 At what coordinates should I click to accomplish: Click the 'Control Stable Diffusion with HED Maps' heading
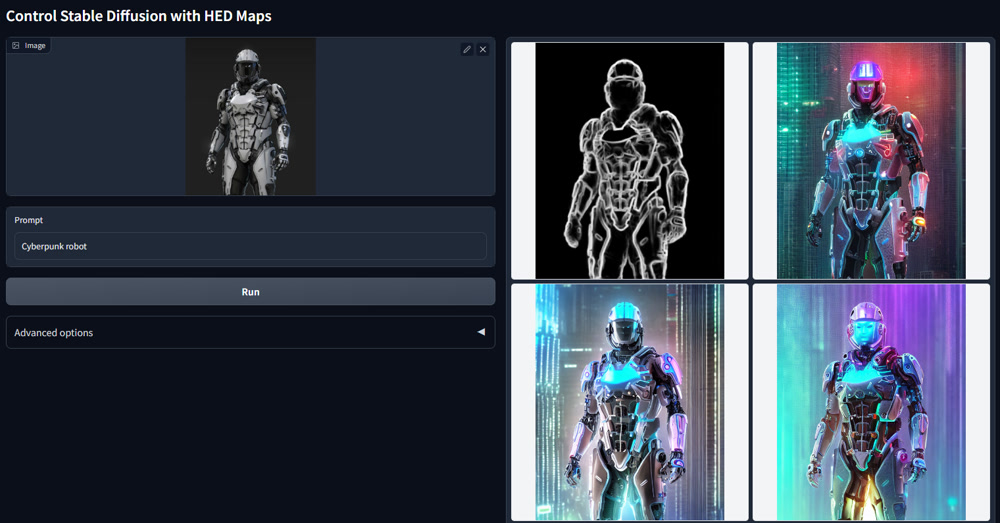[x=139, y=16]
